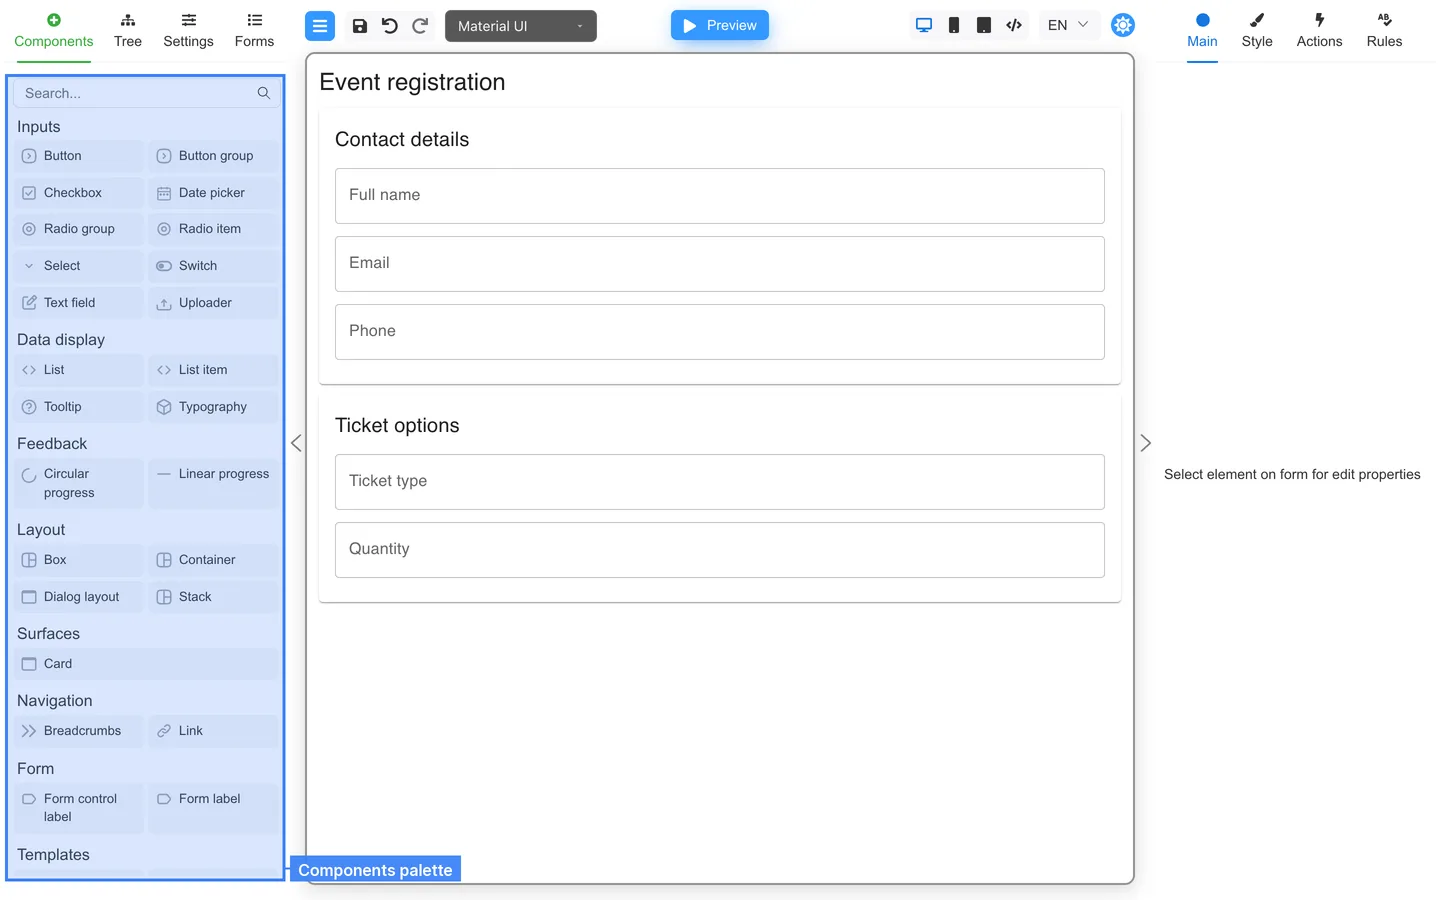Switch to the Rules properties tab

[1384, 31]
